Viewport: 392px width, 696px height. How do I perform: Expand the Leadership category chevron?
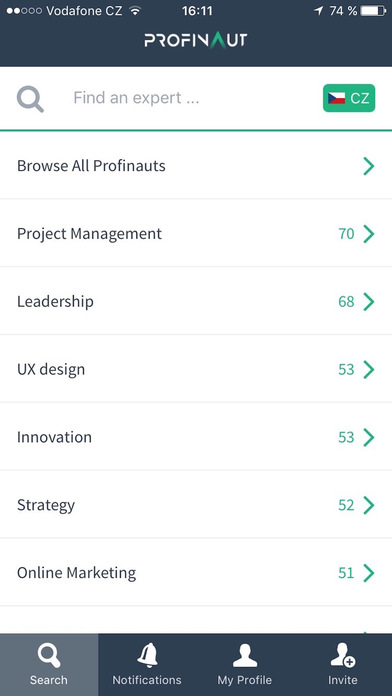pyautogui.click(x=368, y=302)
